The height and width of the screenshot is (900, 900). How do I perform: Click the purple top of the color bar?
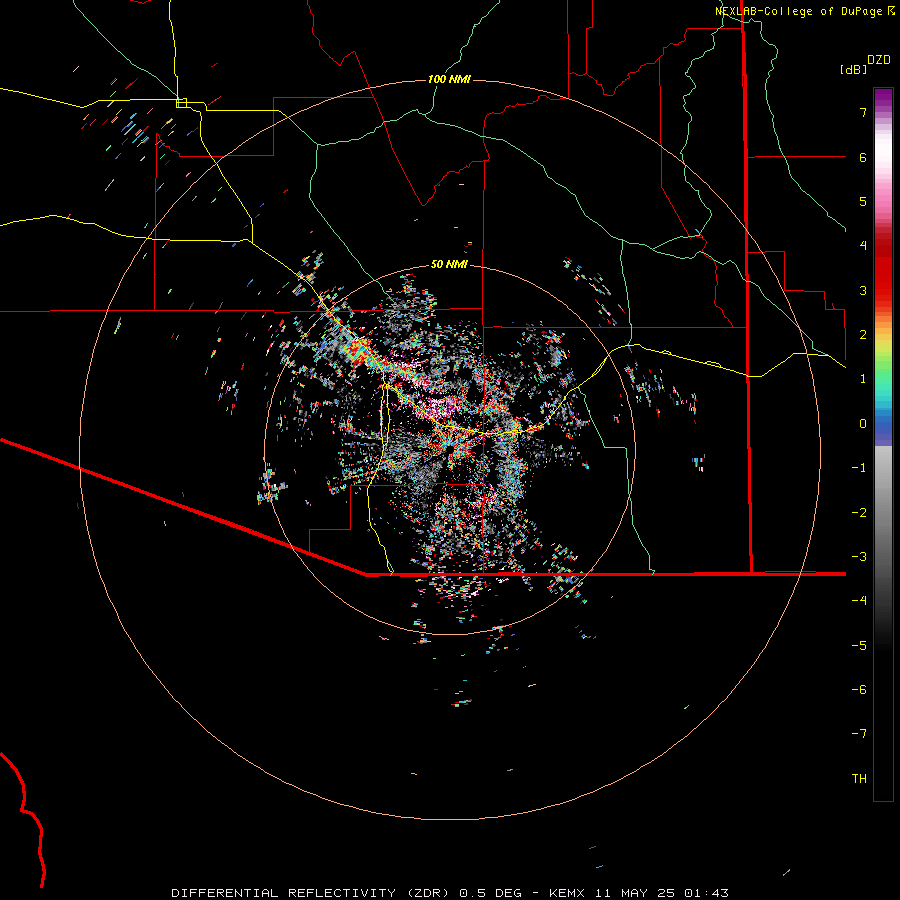click(x=883, y=96)
